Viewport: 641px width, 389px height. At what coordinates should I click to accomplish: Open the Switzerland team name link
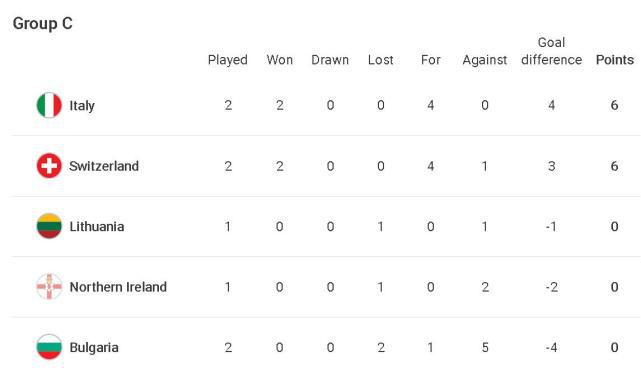(x=104, y=166)
